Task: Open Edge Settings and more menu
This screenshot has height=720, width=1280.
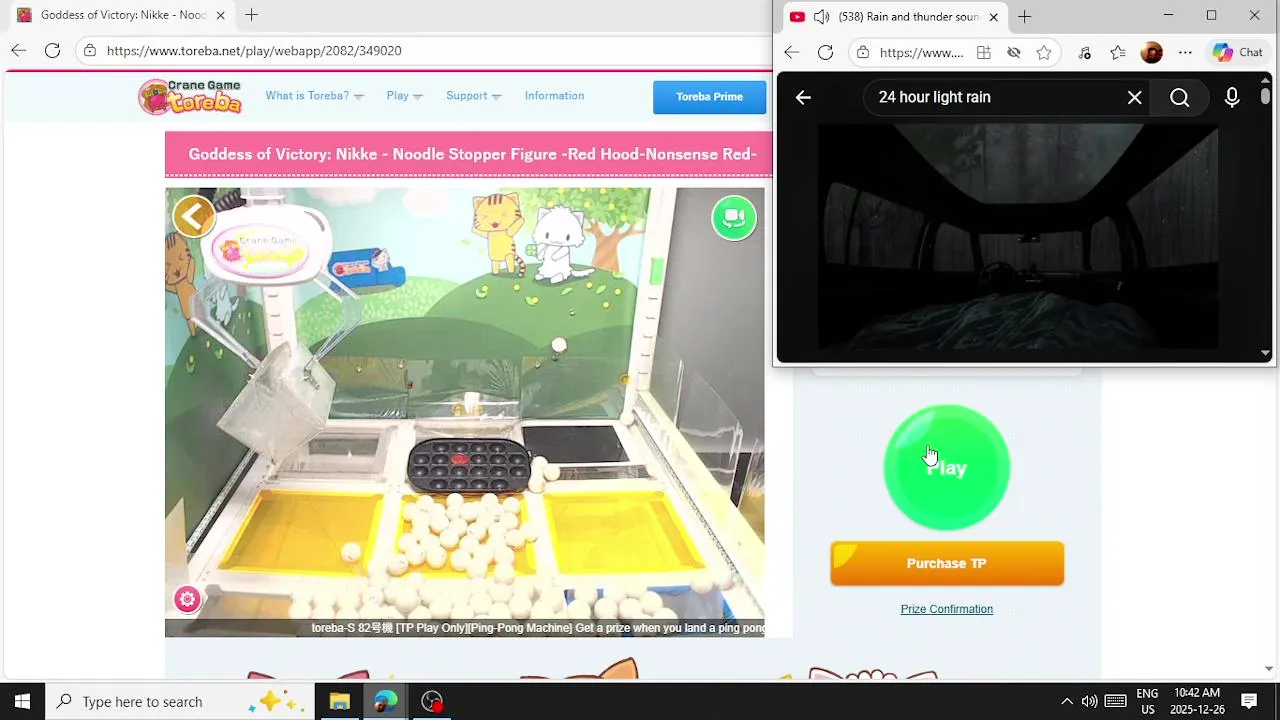Action: [x=1185, y=53]
